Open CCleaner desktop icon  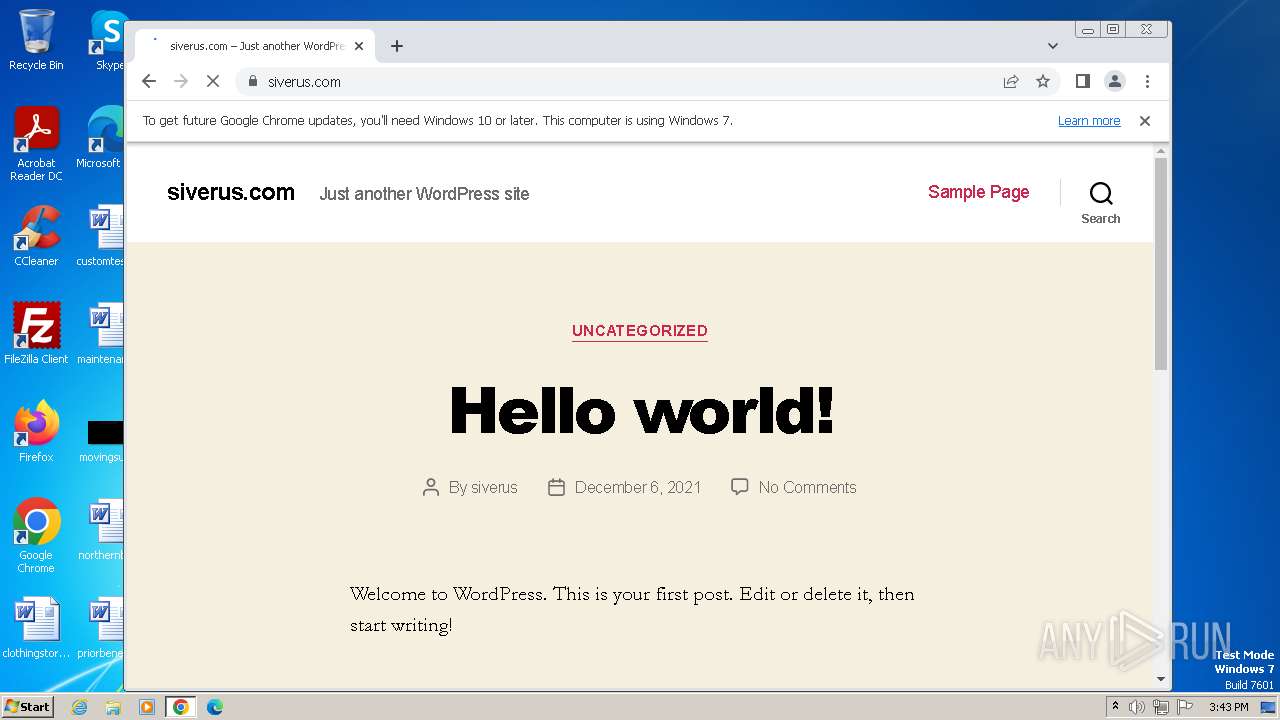coord(36,236)
